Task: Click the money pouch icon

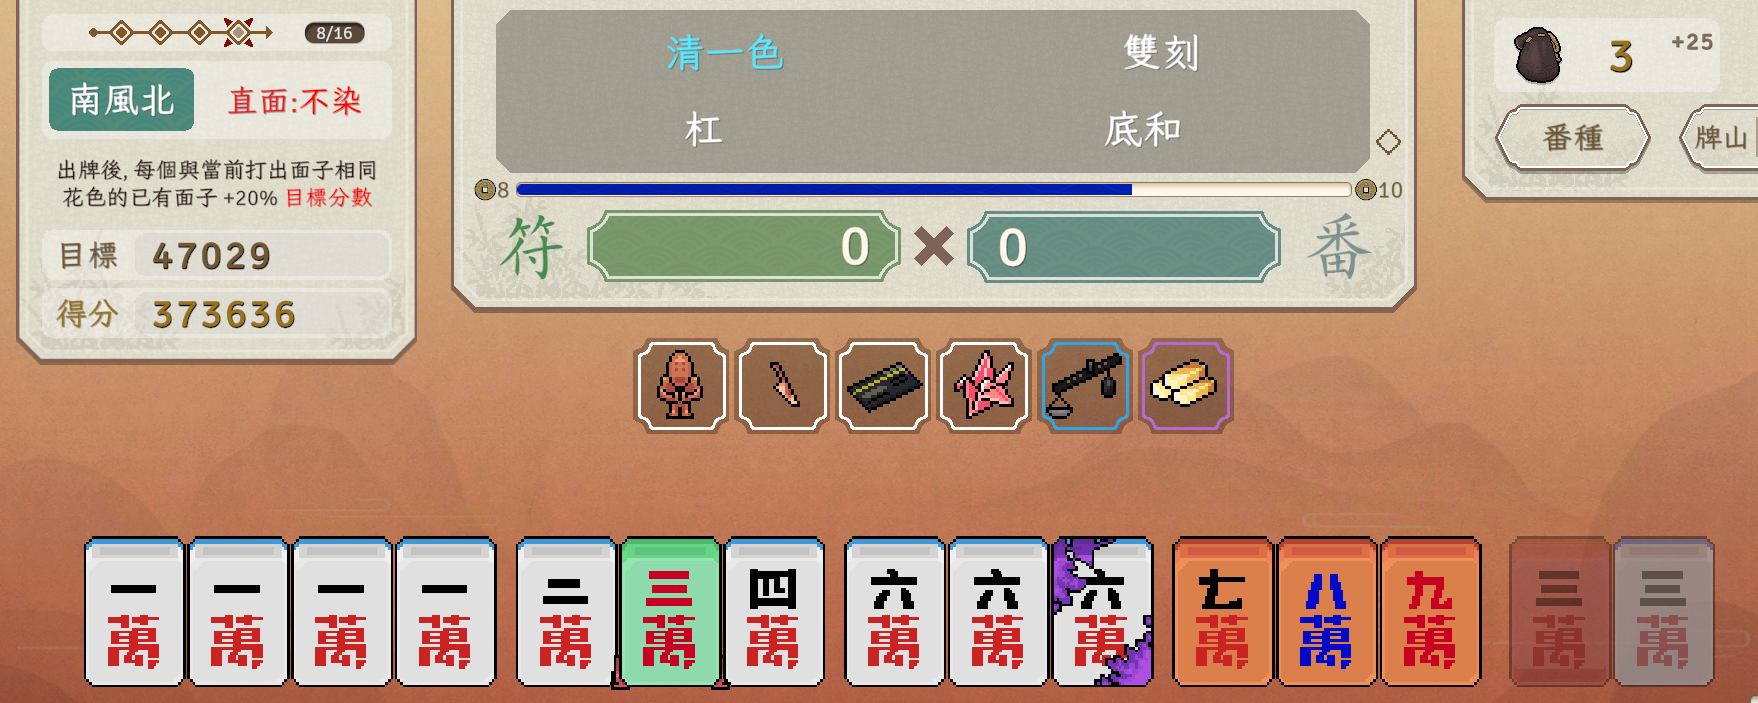Action: pyautogui.click(x=1537, y=56)
